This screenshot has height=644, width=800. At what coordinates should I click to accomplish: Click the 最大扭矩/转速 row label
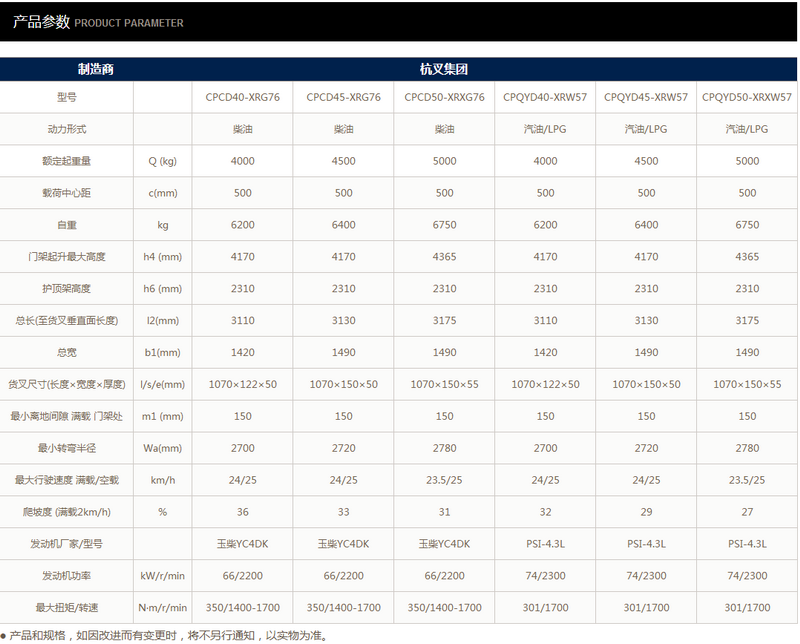[67, 607]
